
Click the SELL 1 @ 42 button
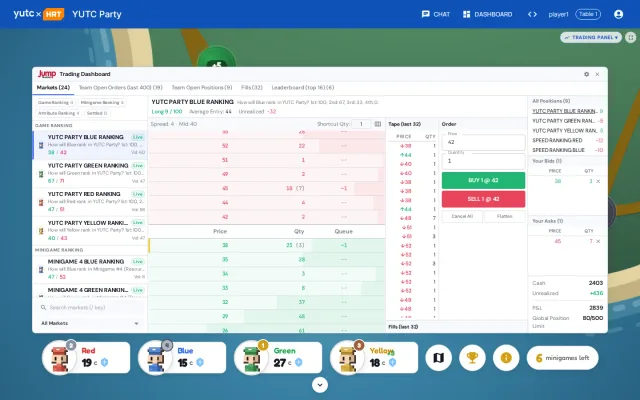point(483,199)
